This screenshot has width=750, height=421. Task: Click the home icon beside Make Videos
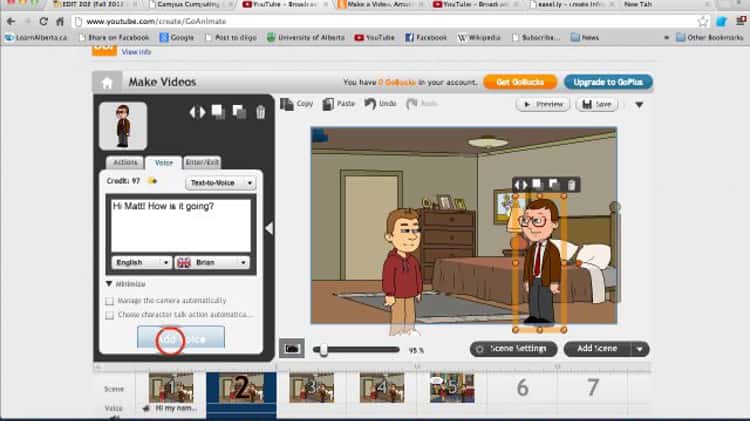(x=106, y=83)
